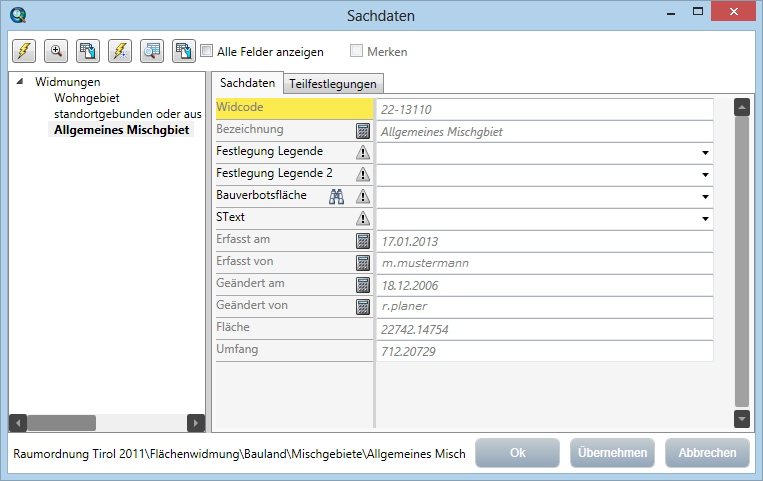Click the Festlegung Legende label
Viewport: 763px width, 481px height.
270,151
